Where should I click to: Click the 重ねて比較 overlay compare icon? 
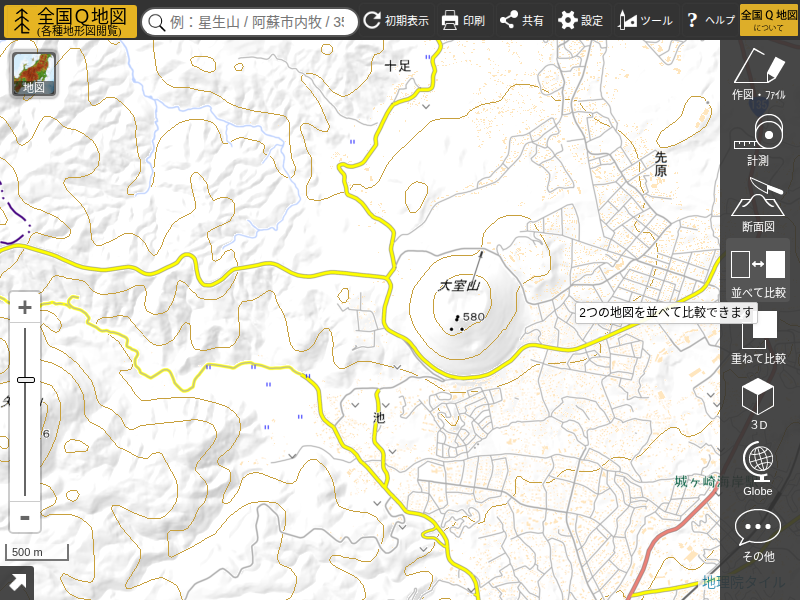click(758, 338)
